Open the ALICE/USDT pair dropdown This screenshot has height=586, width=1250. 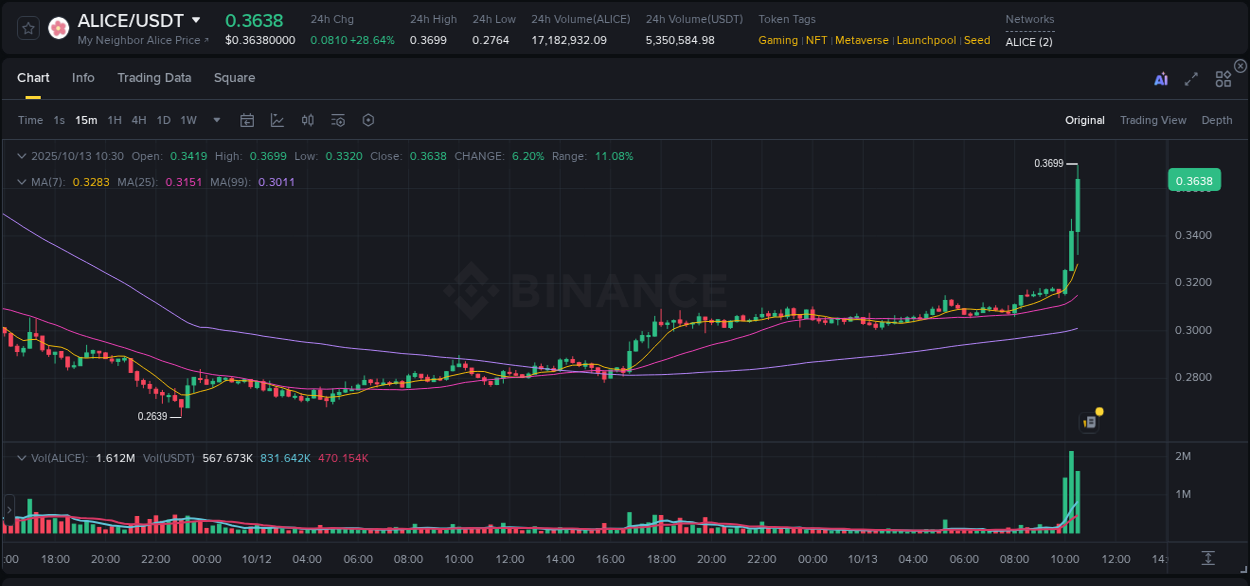(x=197, y=19)
